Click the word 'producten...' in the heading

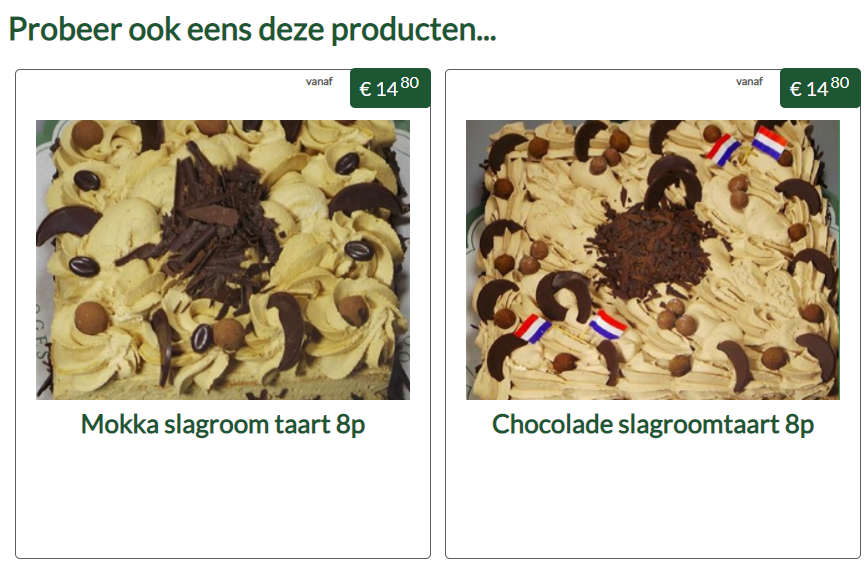[414, 31]
